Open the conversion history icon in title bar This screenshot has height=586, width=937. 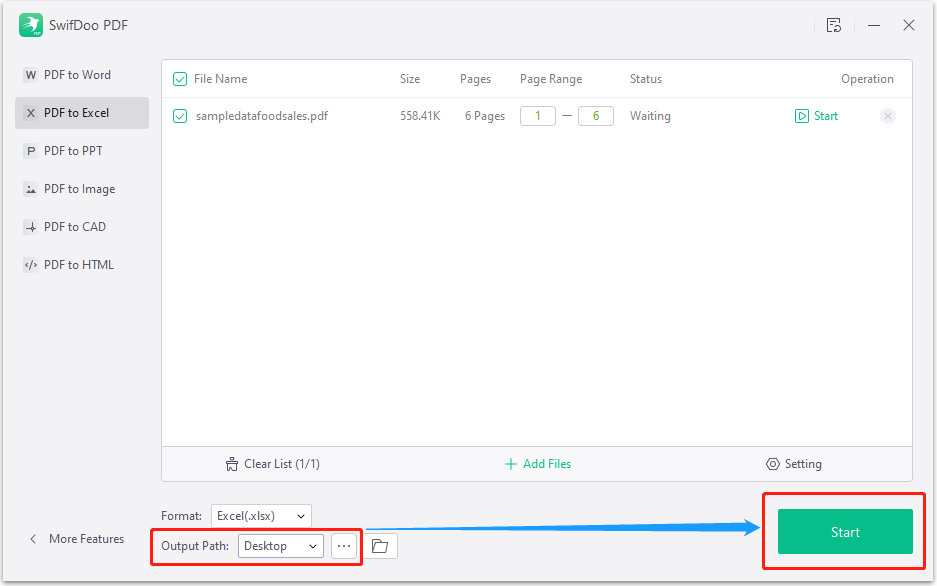pos(834,25)
